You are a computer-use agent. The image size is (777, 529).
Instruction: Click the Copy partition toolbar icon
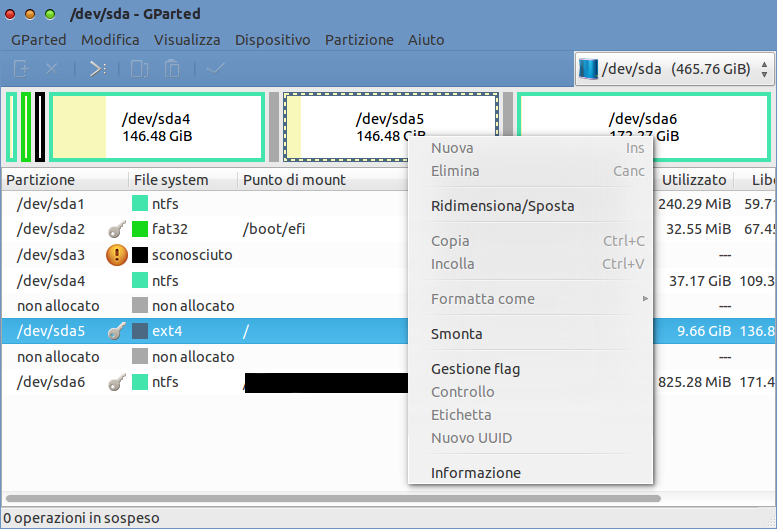coord(139,68)
